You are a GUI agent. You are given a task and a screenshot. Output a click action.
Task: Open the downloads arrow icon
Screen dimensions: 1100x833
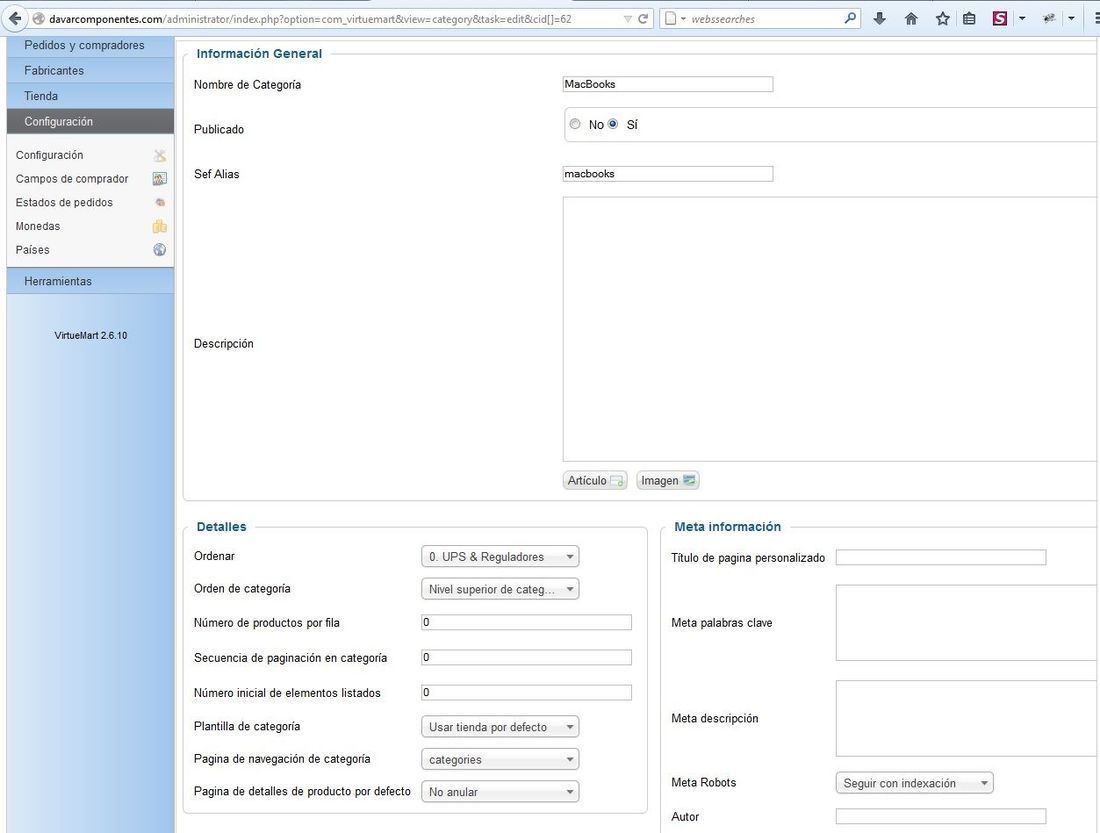click(x=879, y=19)
